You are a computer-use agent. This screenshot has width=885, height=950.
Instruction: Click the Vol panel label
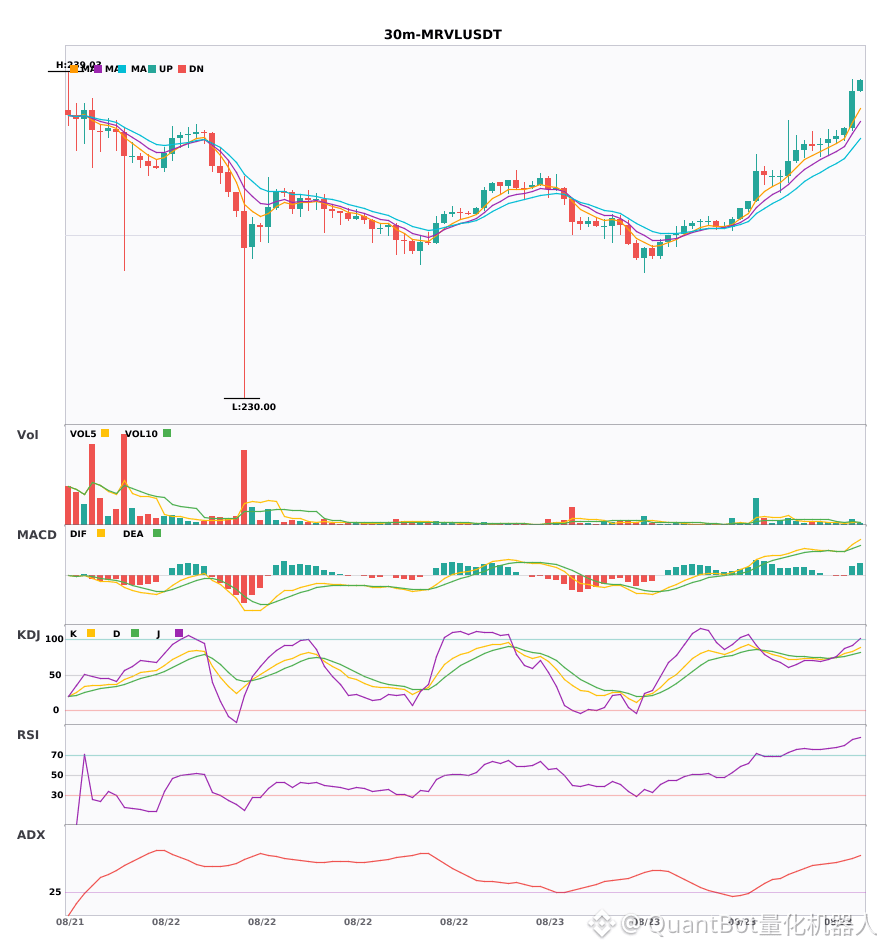click(27, 435)
